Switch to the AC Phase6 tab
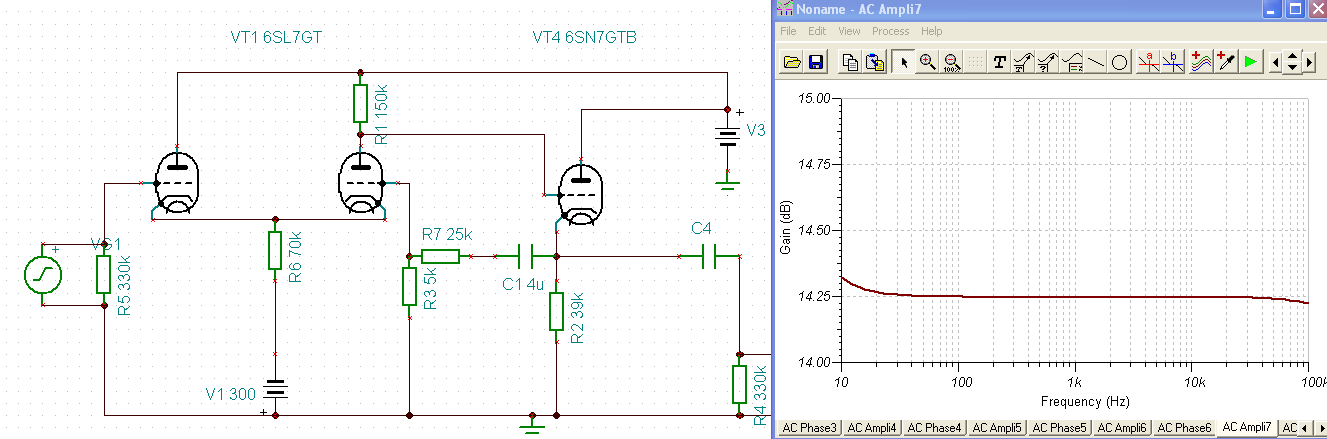Screen dimensions: 1327x439 click(x=1186, y=428)
